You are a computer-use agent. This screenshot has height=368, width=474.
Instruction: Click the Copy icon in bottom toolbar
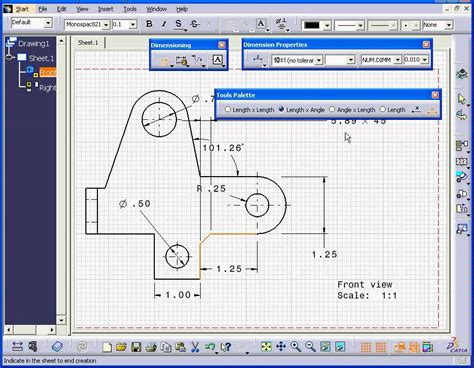point(166,347)
